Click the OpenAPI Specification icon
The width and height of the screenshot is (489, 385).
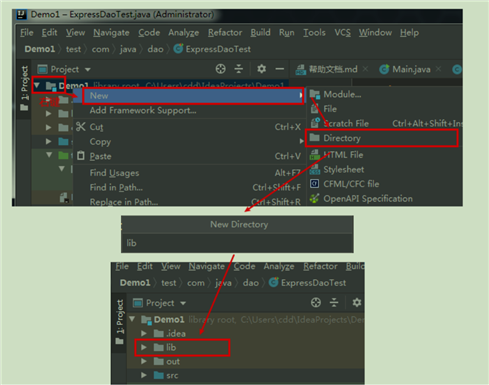click(314, 198)
